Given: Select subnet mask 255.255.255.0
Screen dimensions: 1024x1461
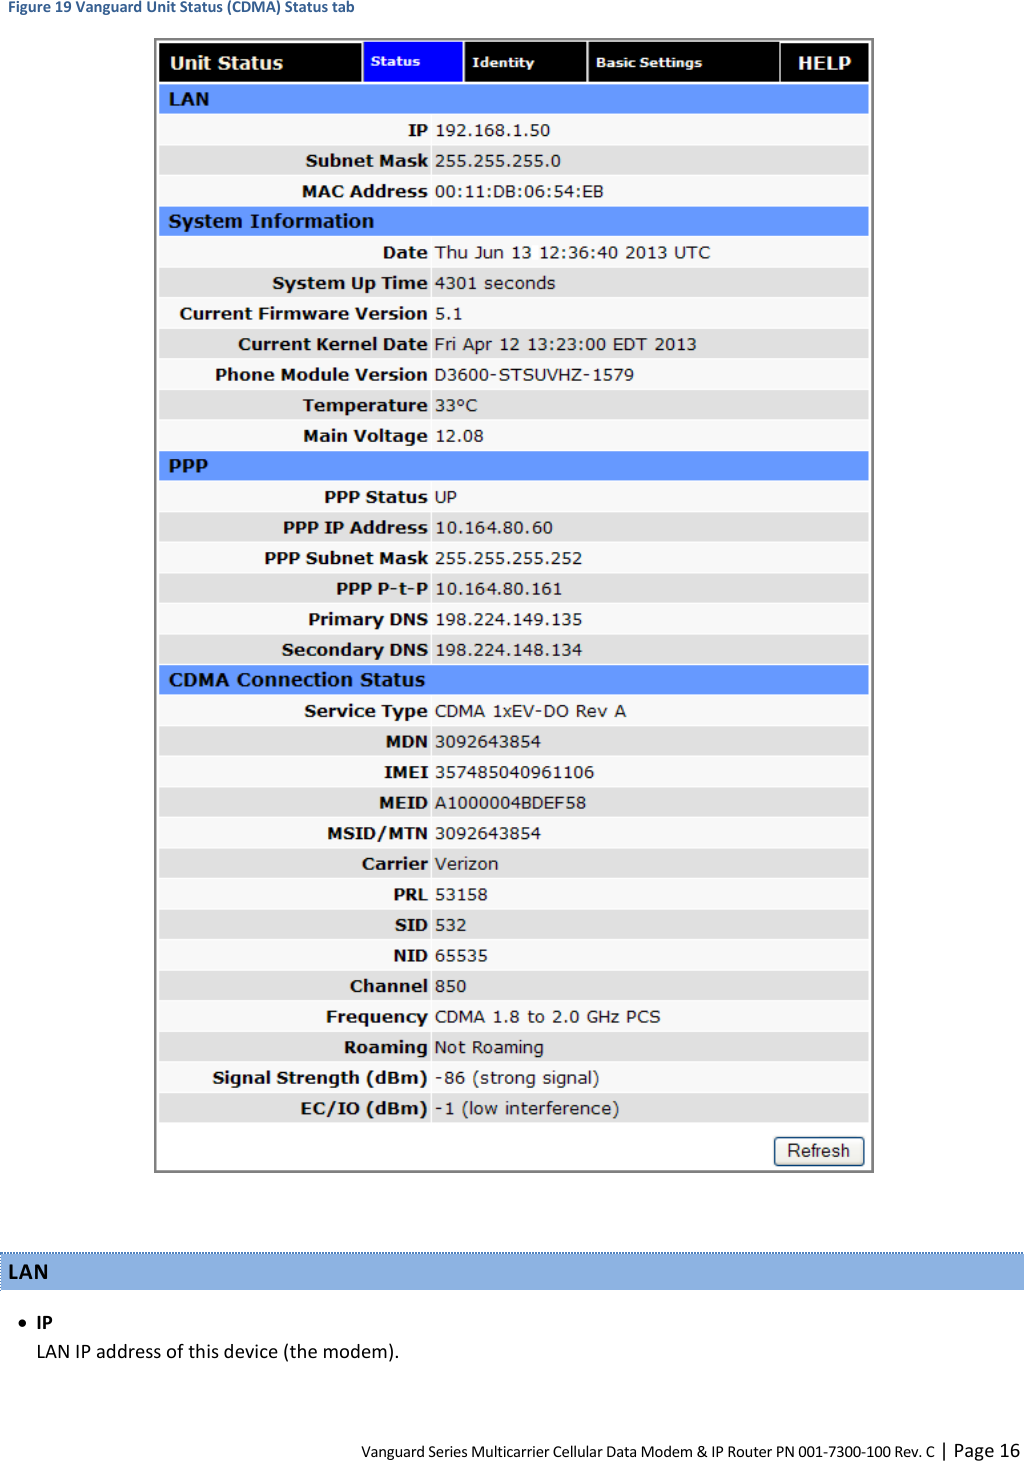Looking at the screenshot, I should pos(497,161).
